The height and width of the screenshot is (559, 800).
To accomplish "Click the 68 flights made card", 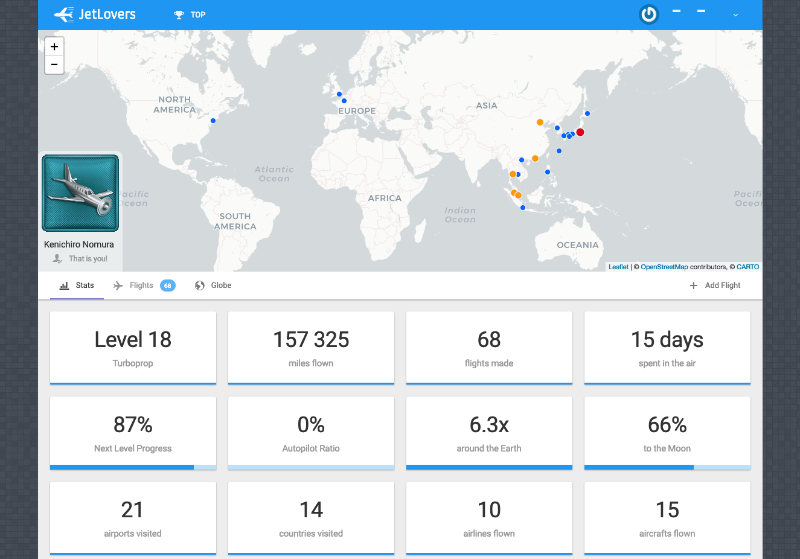I will point(489,348).
